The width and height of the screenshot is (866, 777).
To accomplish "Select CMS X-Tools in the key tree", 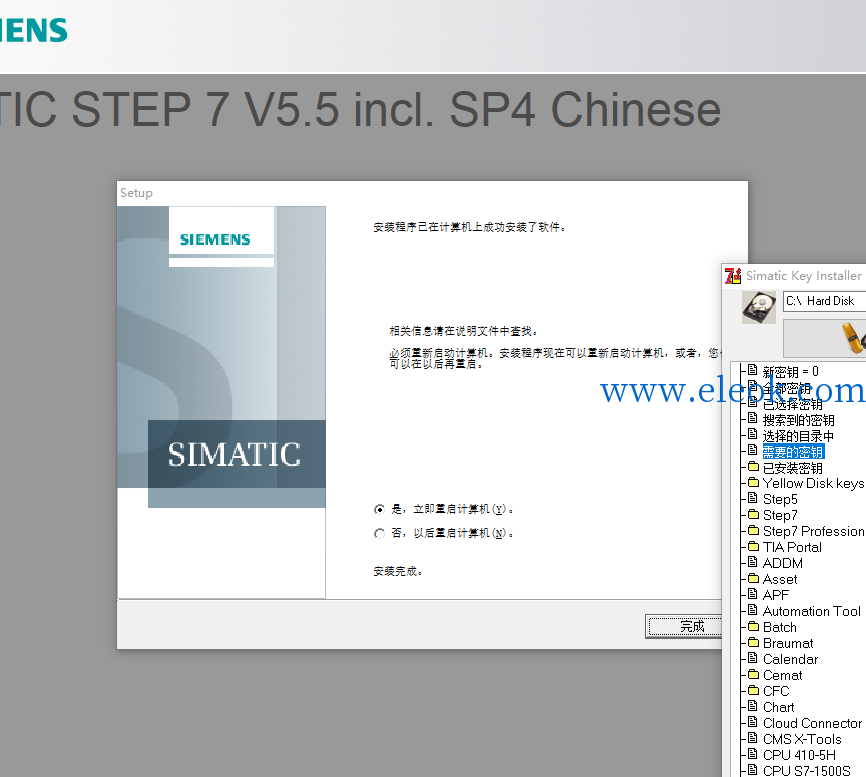I will (802, 739).
